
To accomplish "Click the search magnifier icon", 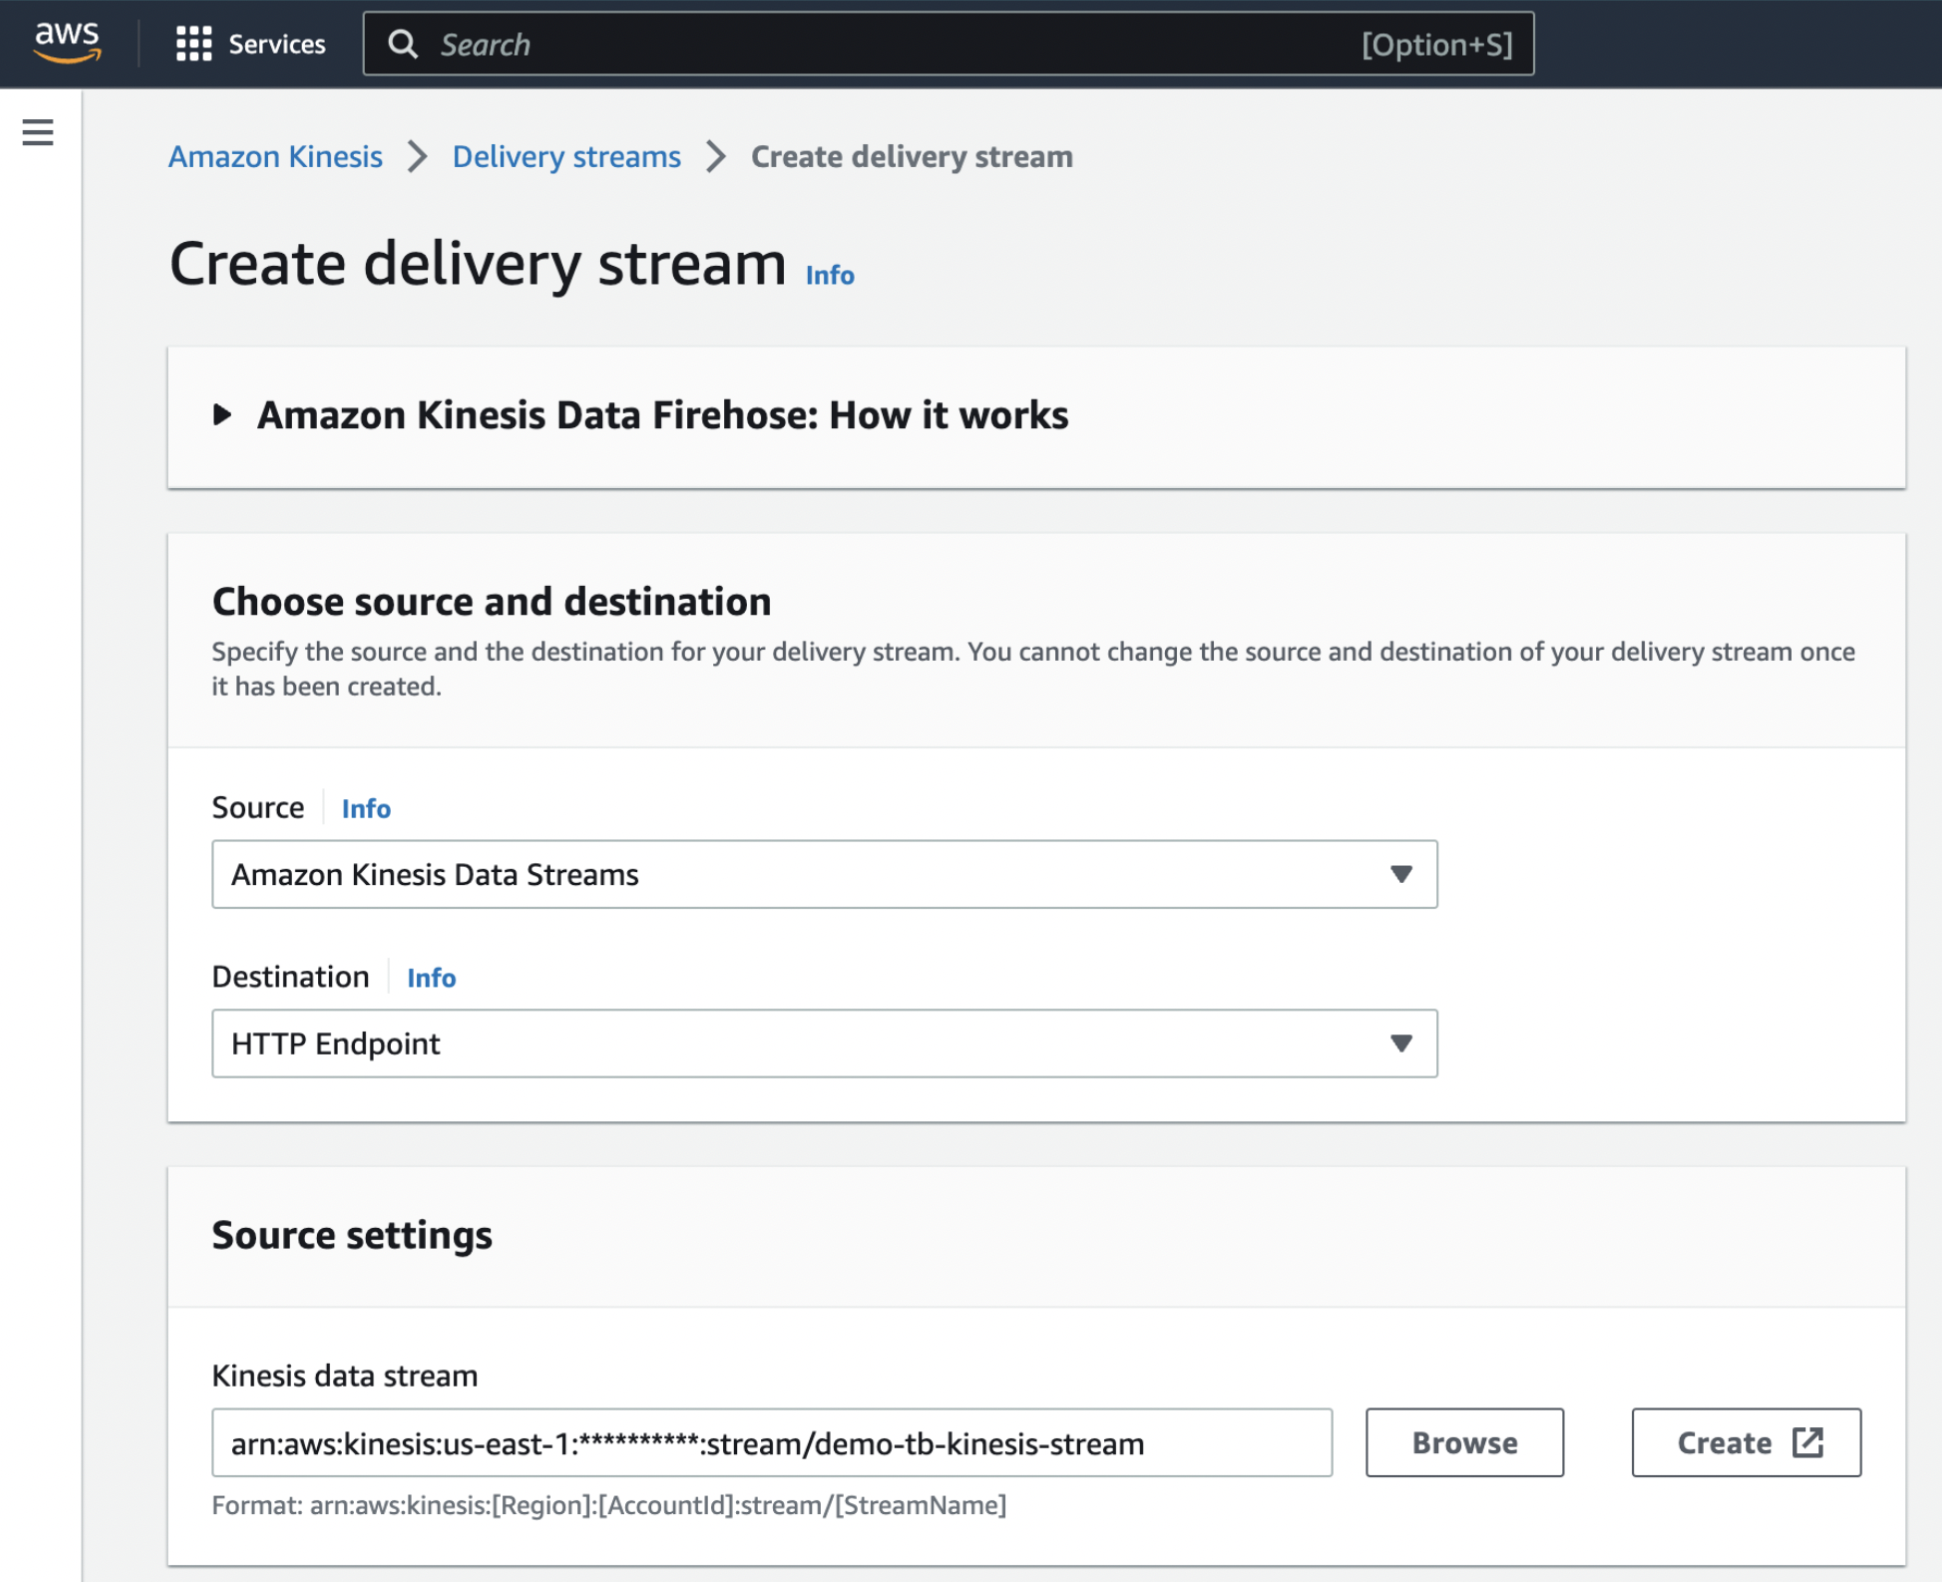I will (403, 44).
